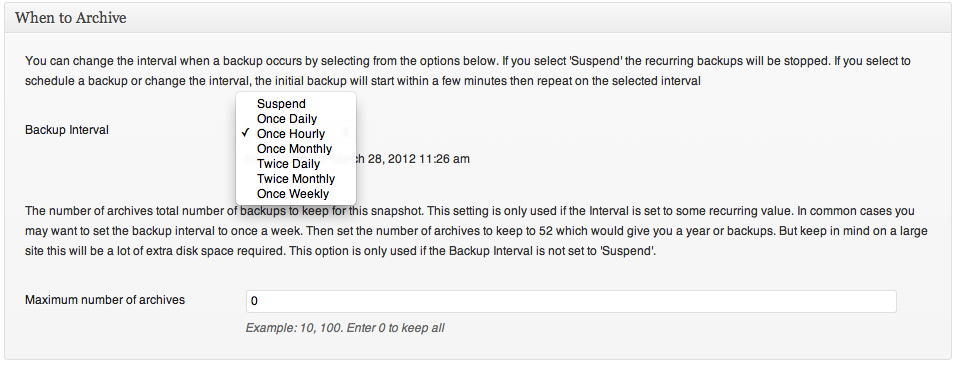
Task: Focus the Maximum number of archives field
Action: 571,301
